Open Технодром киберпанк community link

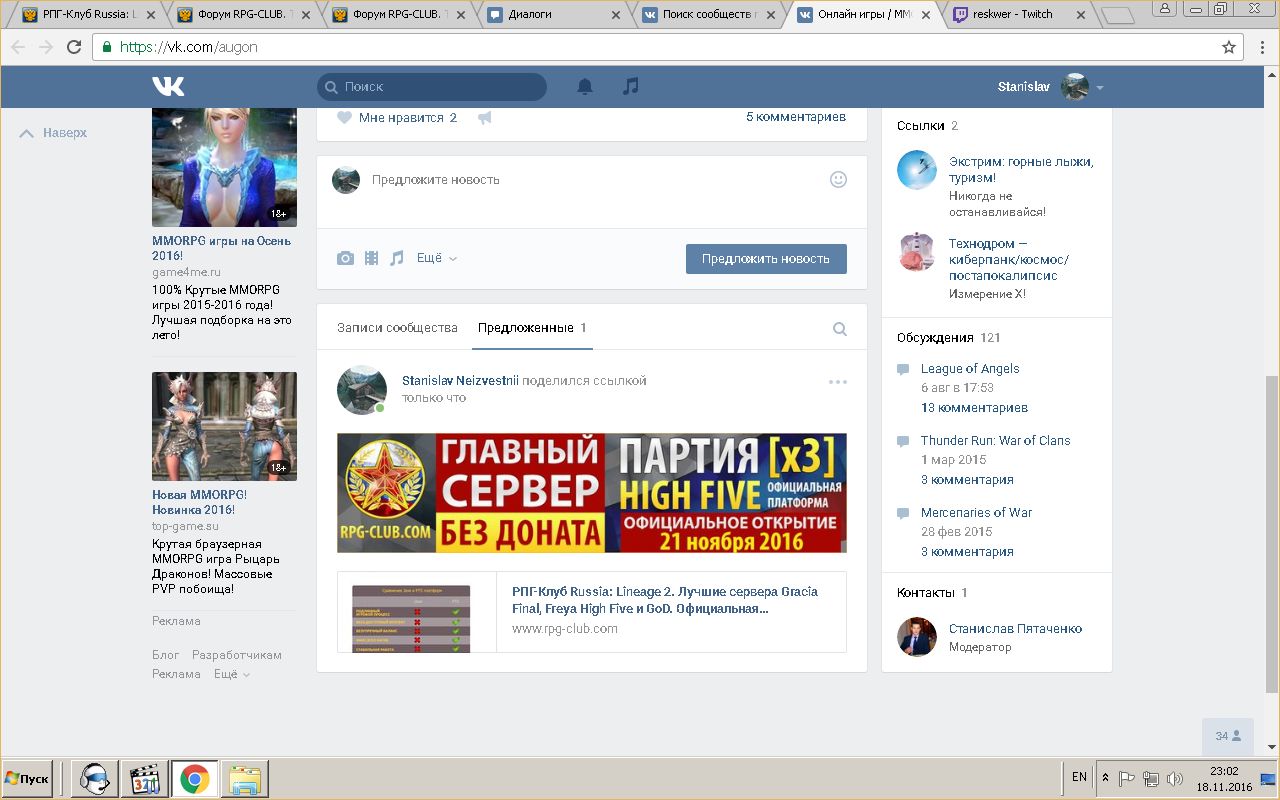(x=1009, y=260)
